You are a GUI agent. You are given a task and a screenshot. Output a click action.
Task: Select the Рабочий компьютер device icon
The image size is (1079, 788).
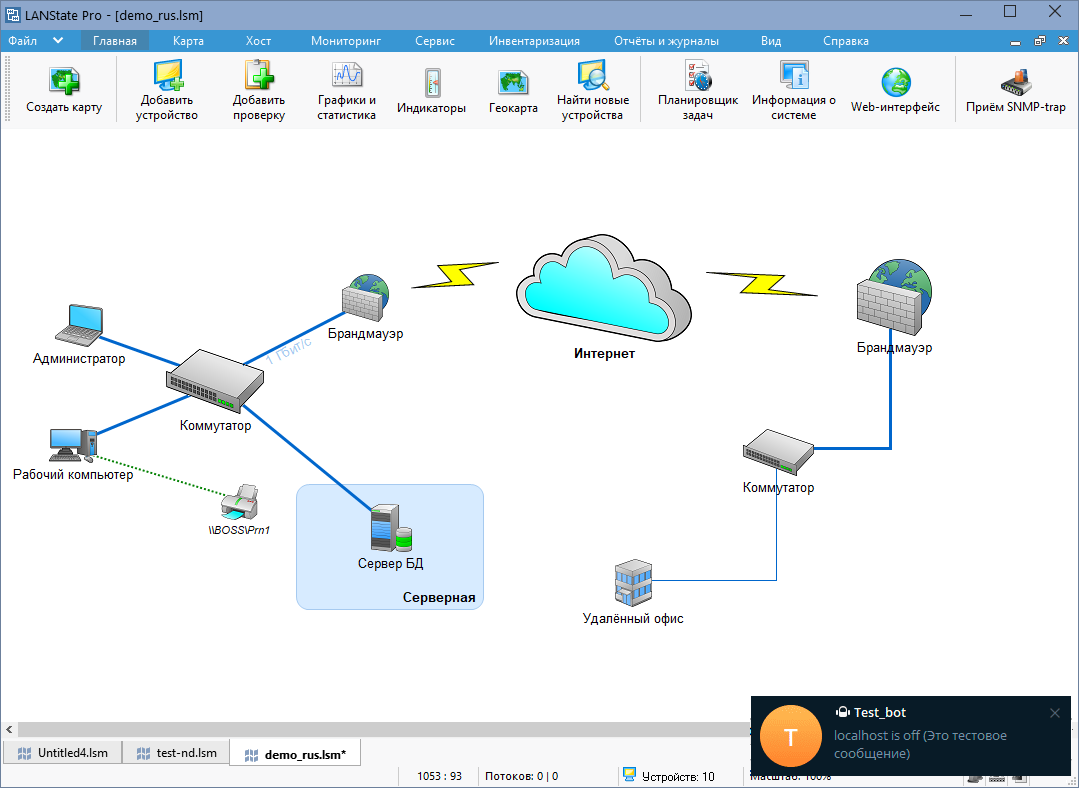click(x=73, y=445)
